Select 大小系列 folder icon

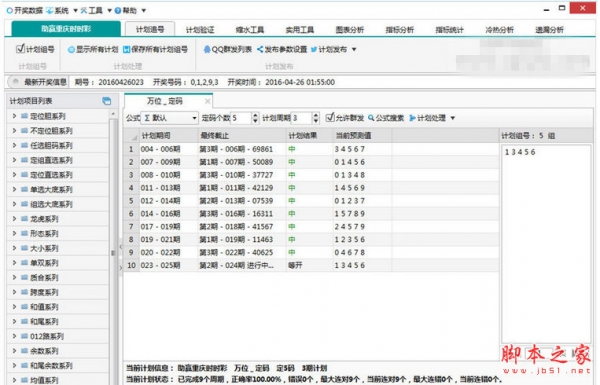(x=24, y=248)
